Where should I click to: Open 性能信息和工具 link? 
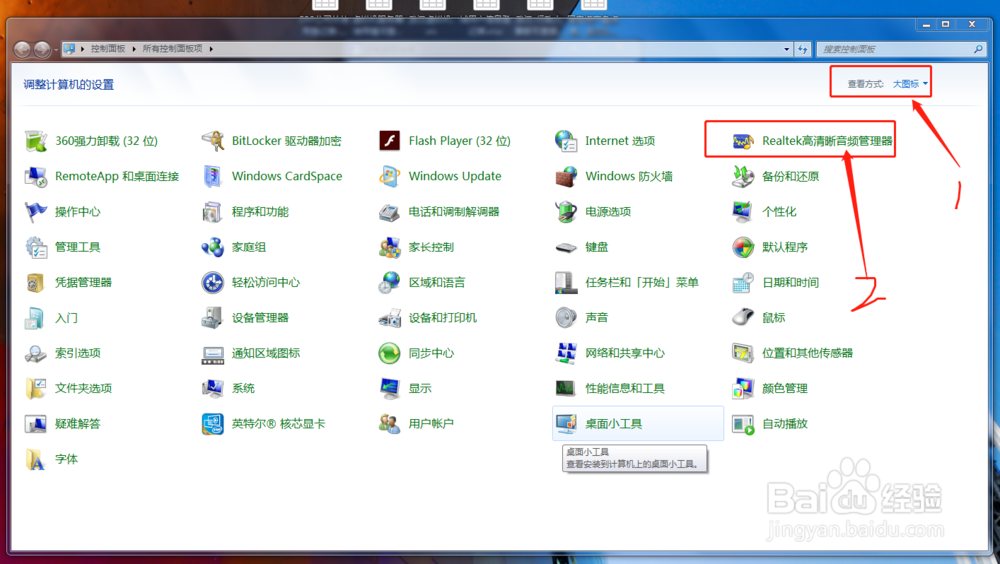click(624, 388)
